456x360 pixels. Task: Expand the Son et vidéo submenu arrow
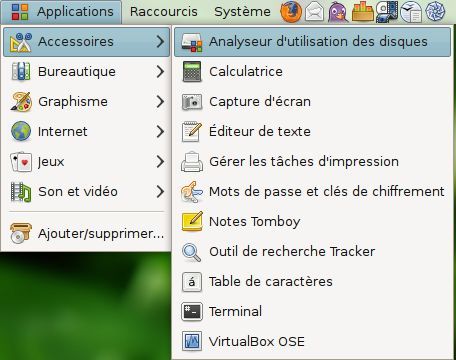point(160,192)
